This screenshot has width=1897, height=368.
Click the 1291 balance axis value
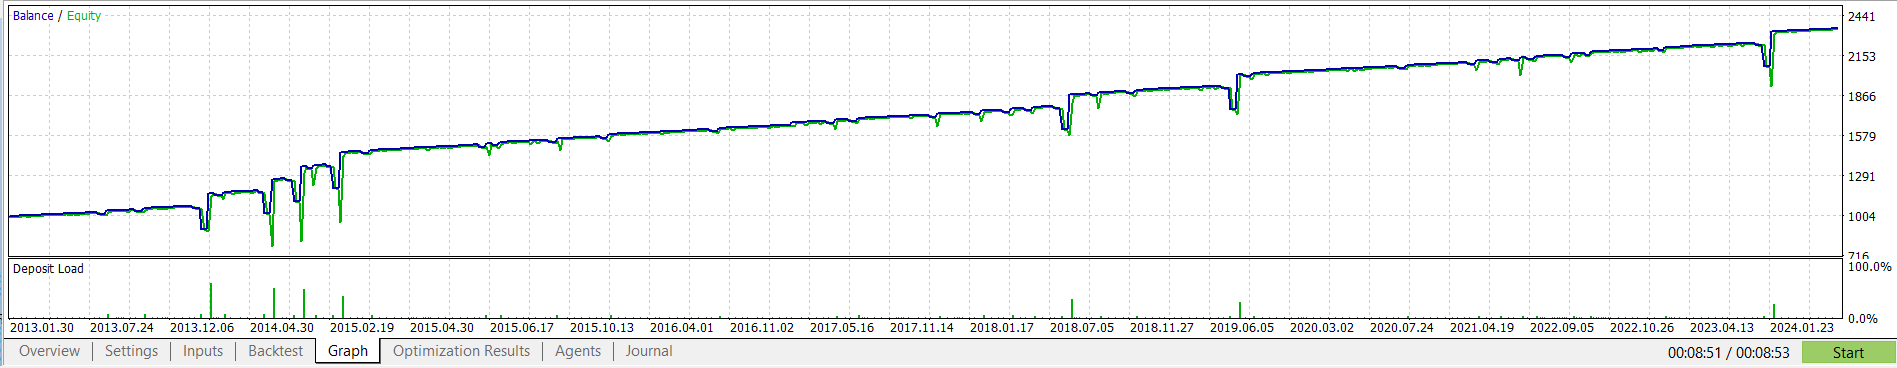click(1862, 177)
